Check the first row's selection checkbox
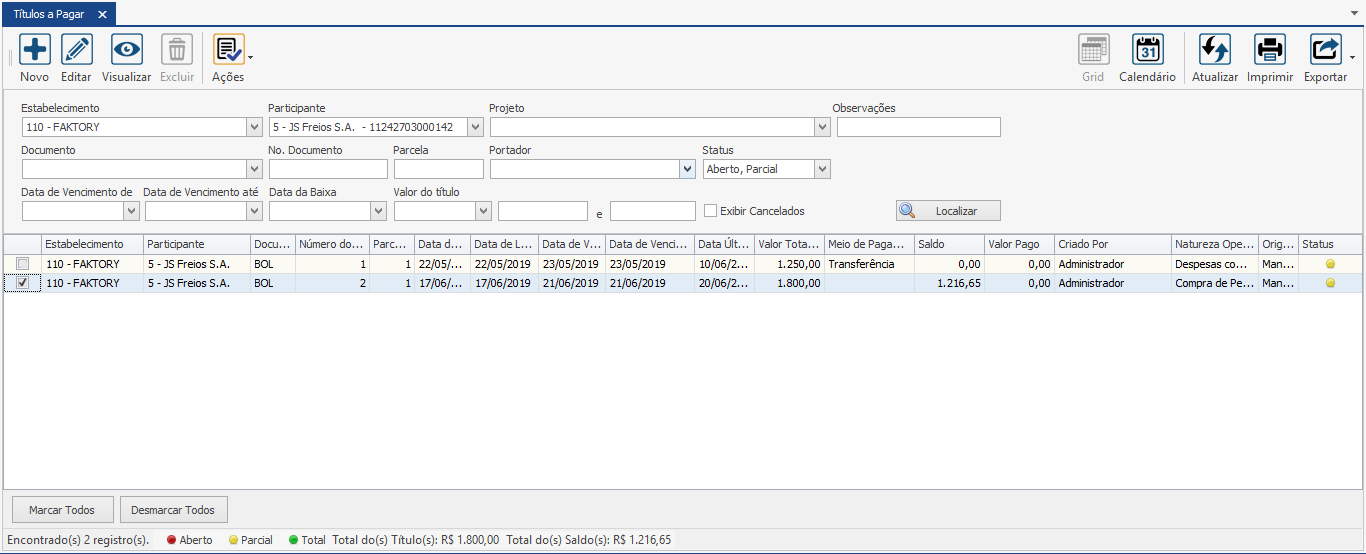The image size is (1366, 554). (x=22, y=264)
